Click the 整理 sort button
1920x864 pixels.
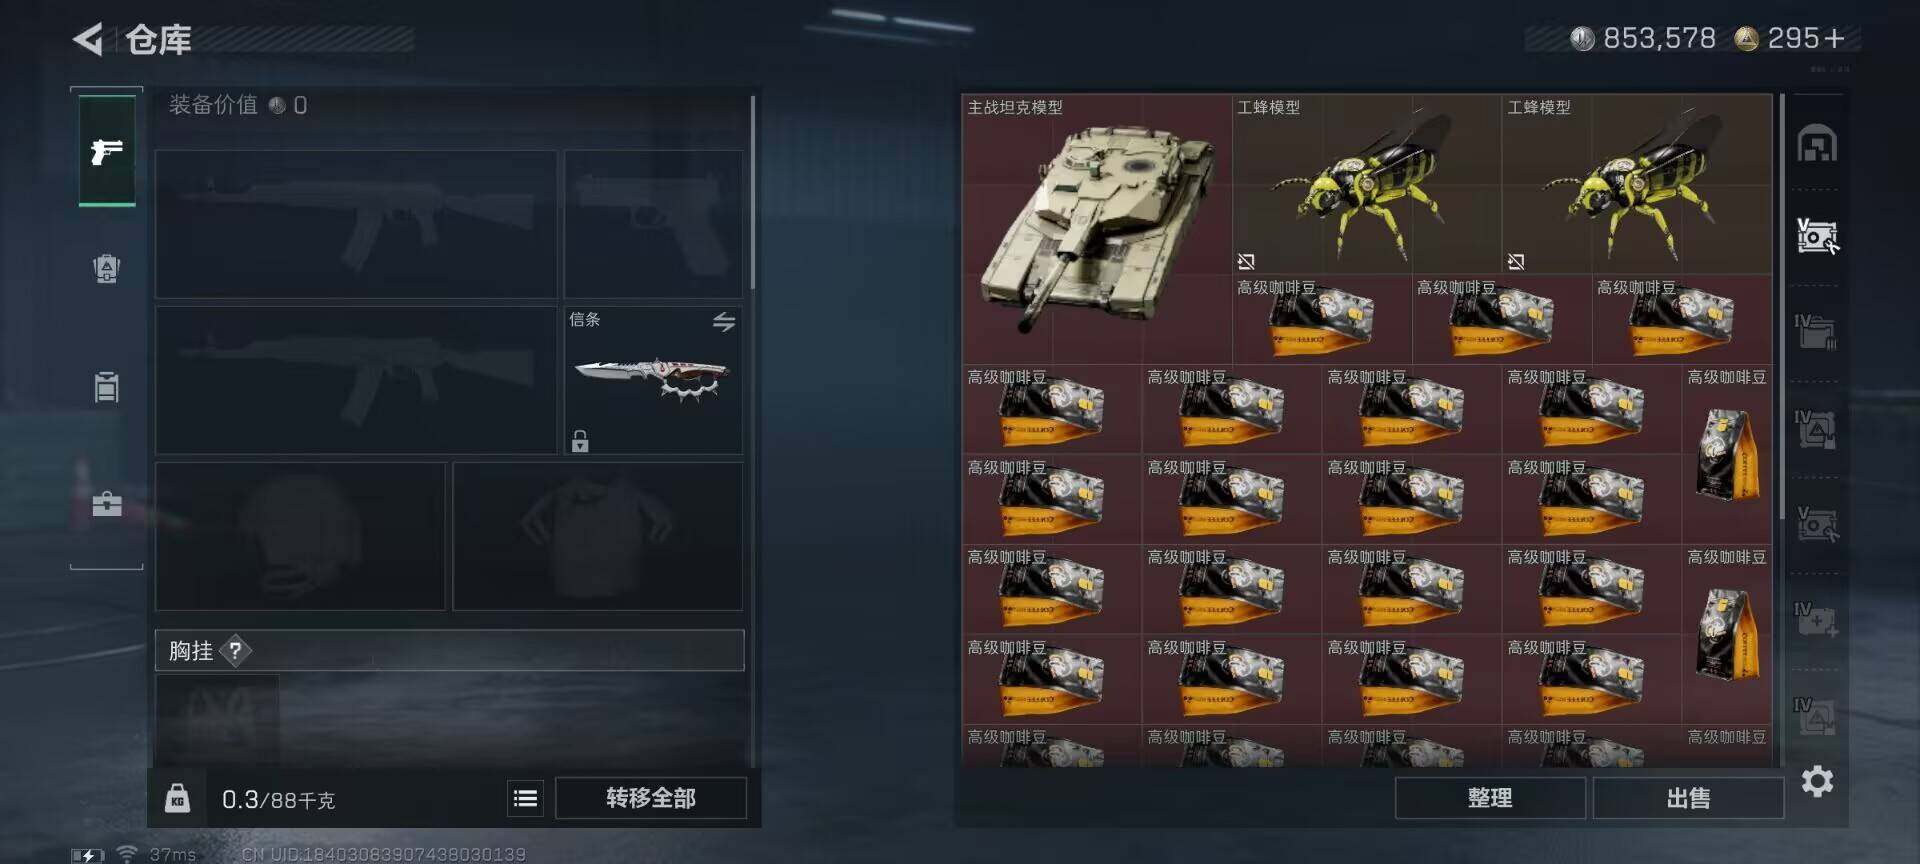(1489, 798)
